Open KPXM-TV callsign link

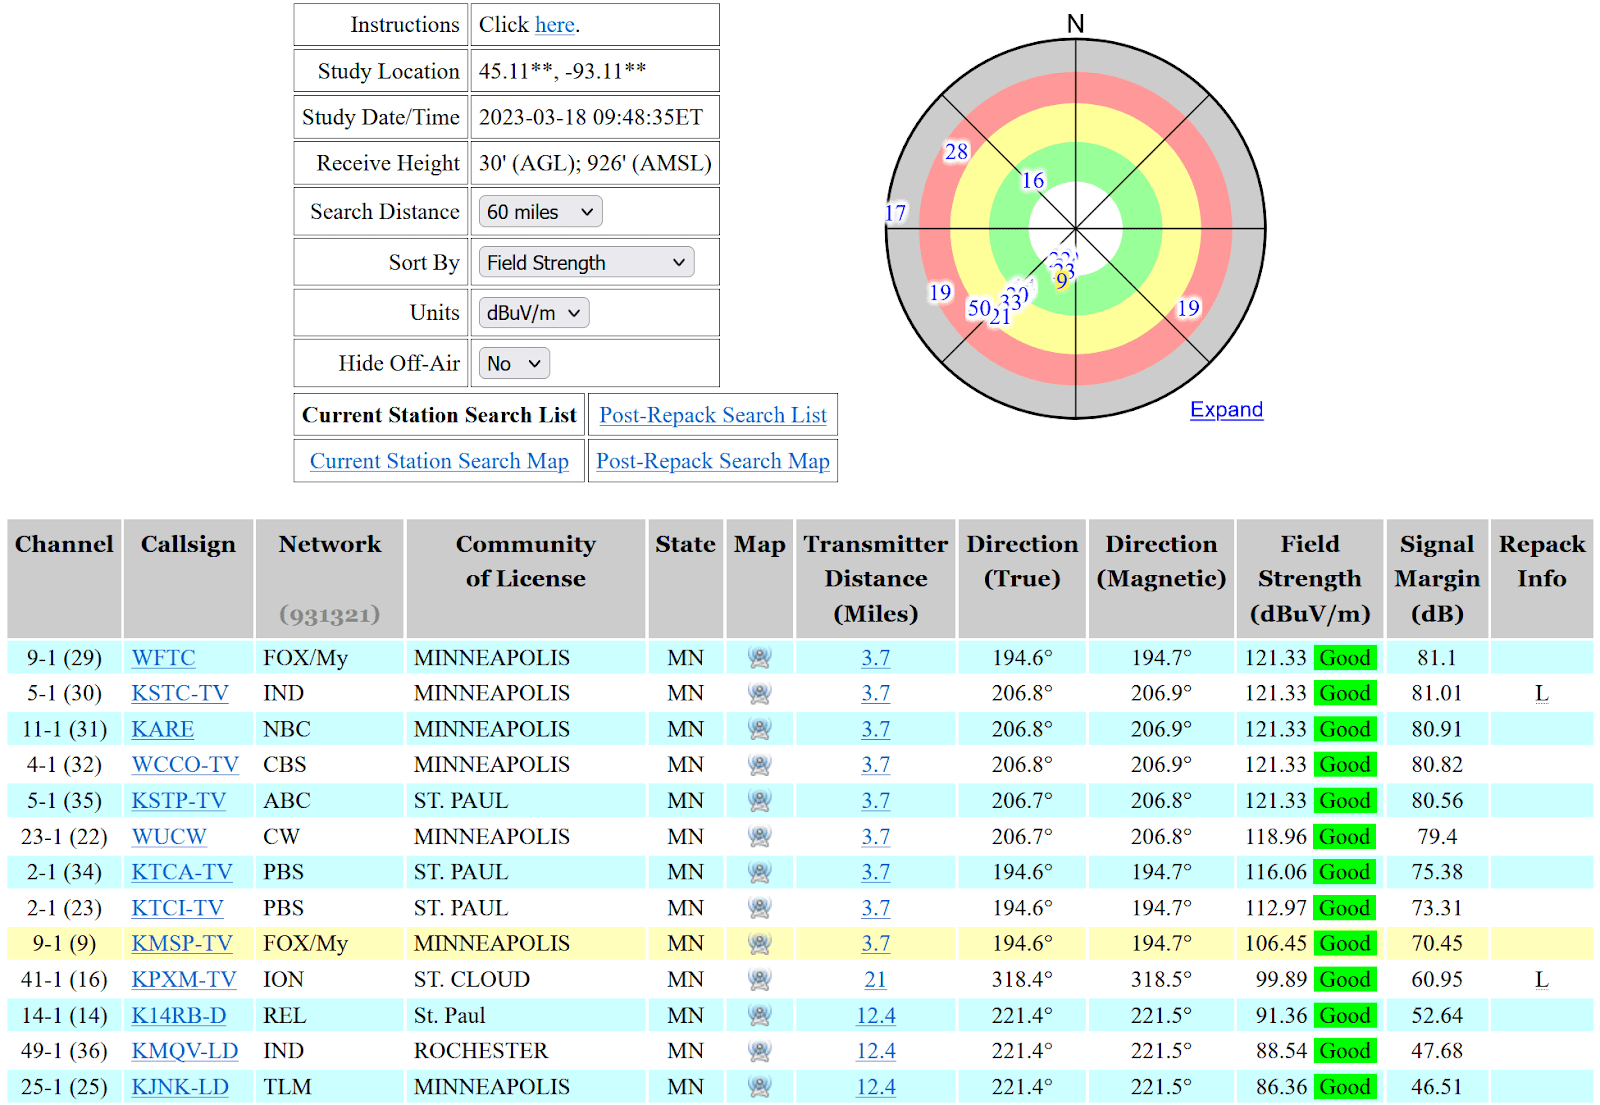coord(184,979)
